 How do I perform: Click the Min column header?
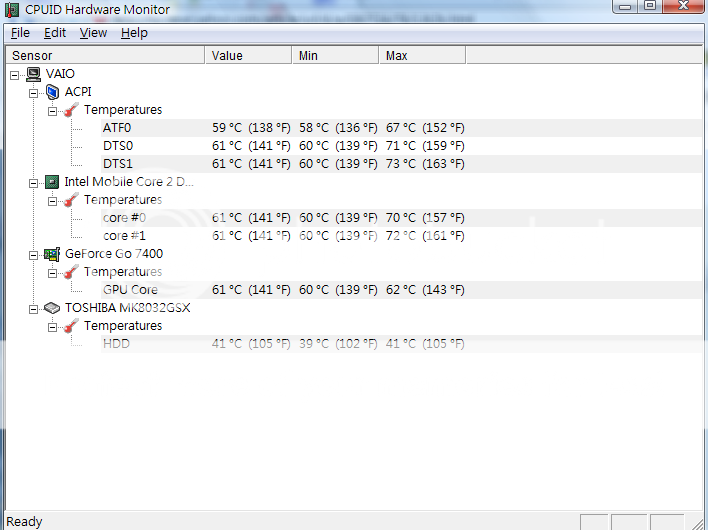coord(335,56)
